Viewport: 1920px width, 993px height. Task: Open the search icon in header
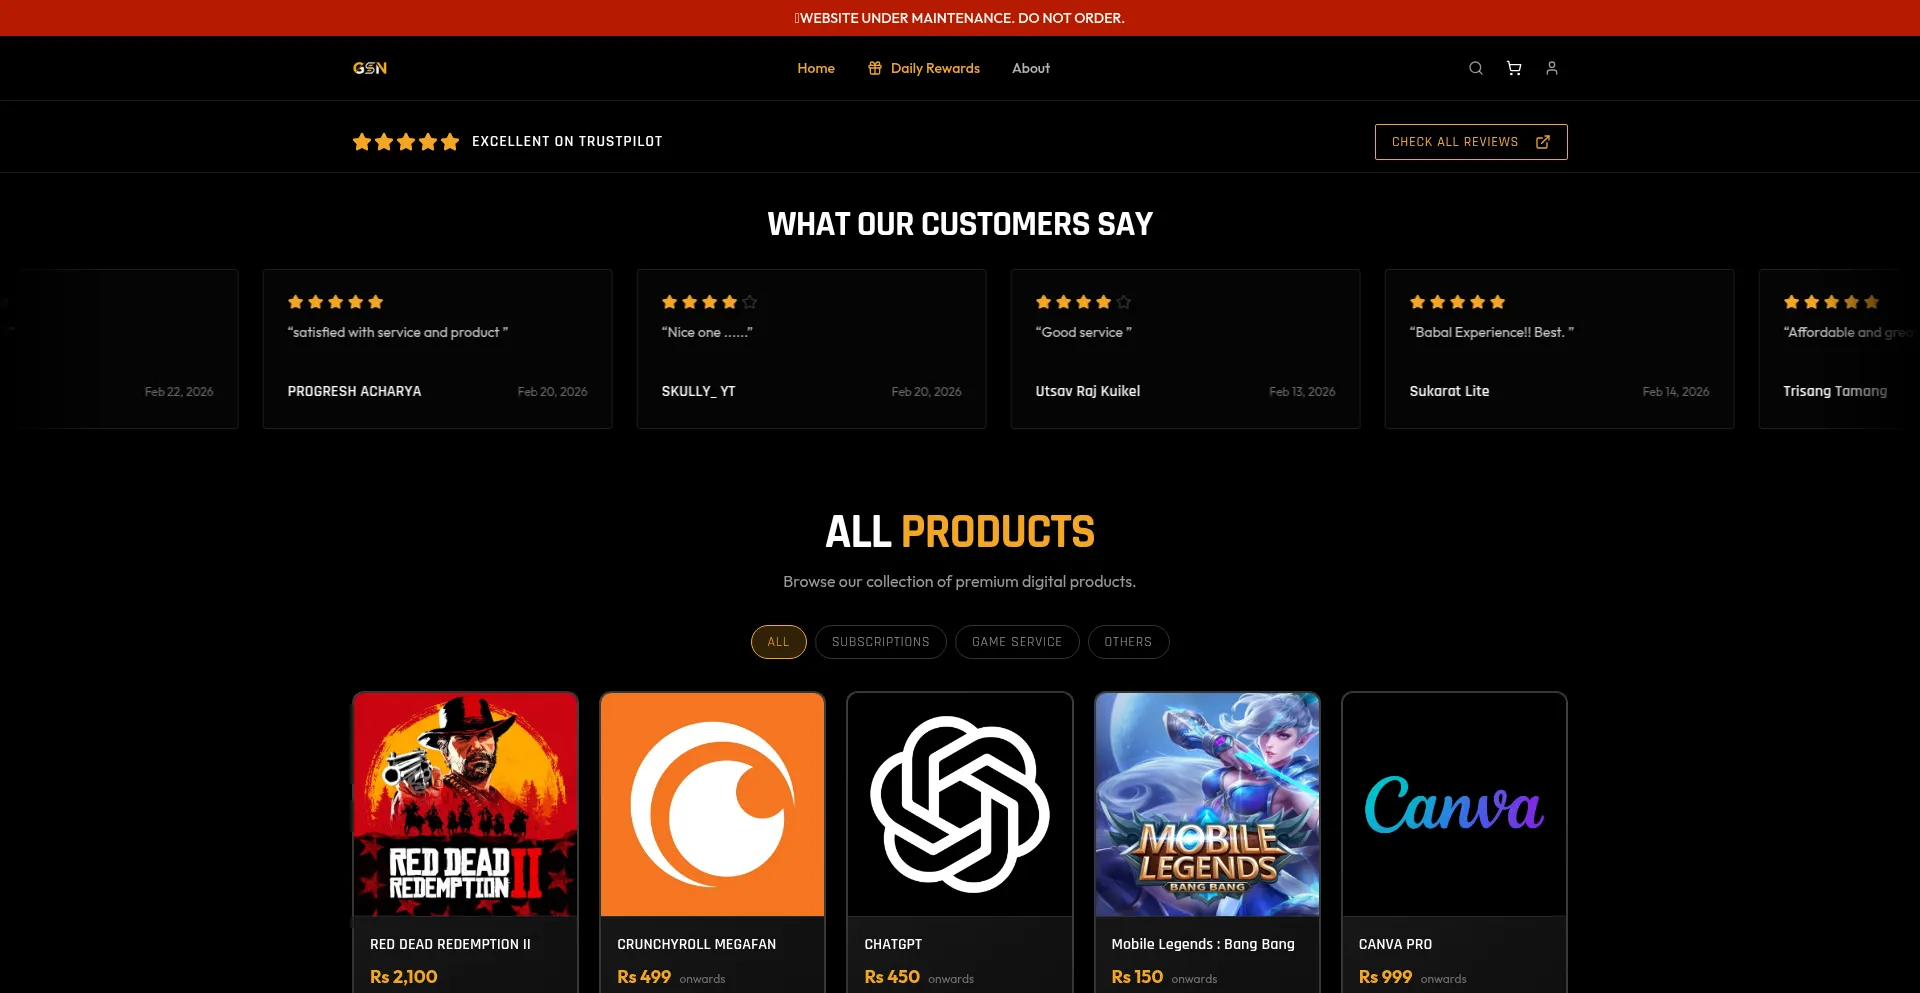point(1475,68)
